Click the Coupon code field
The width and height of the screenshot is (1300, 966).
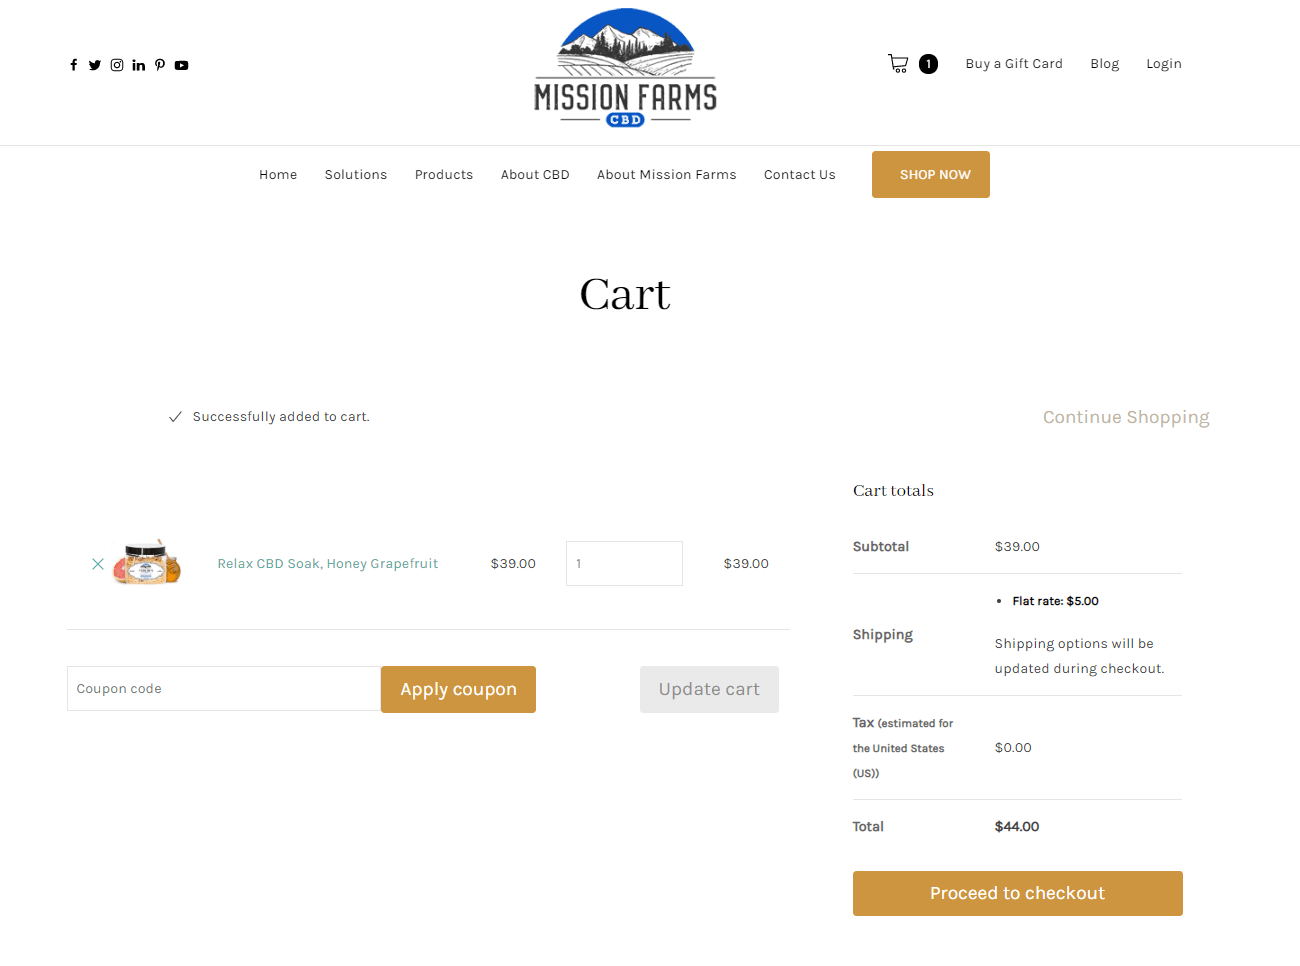[223, 689]
